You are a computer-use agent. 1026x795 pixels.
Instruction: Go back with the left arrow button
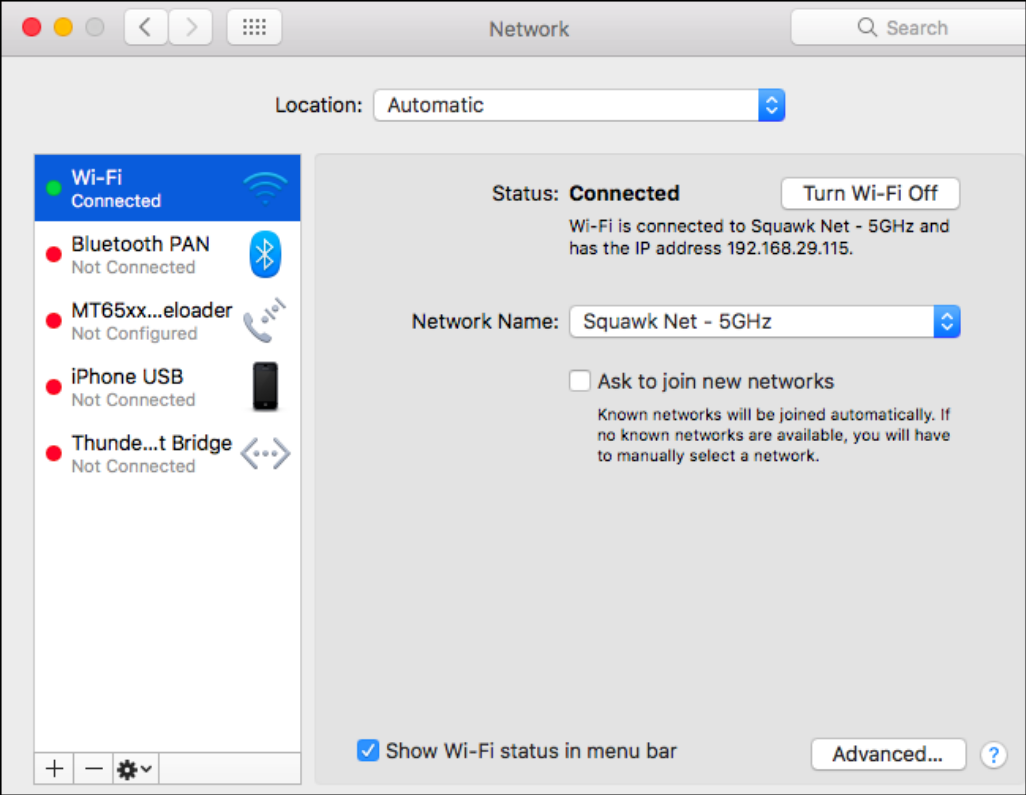coord(146,28)
